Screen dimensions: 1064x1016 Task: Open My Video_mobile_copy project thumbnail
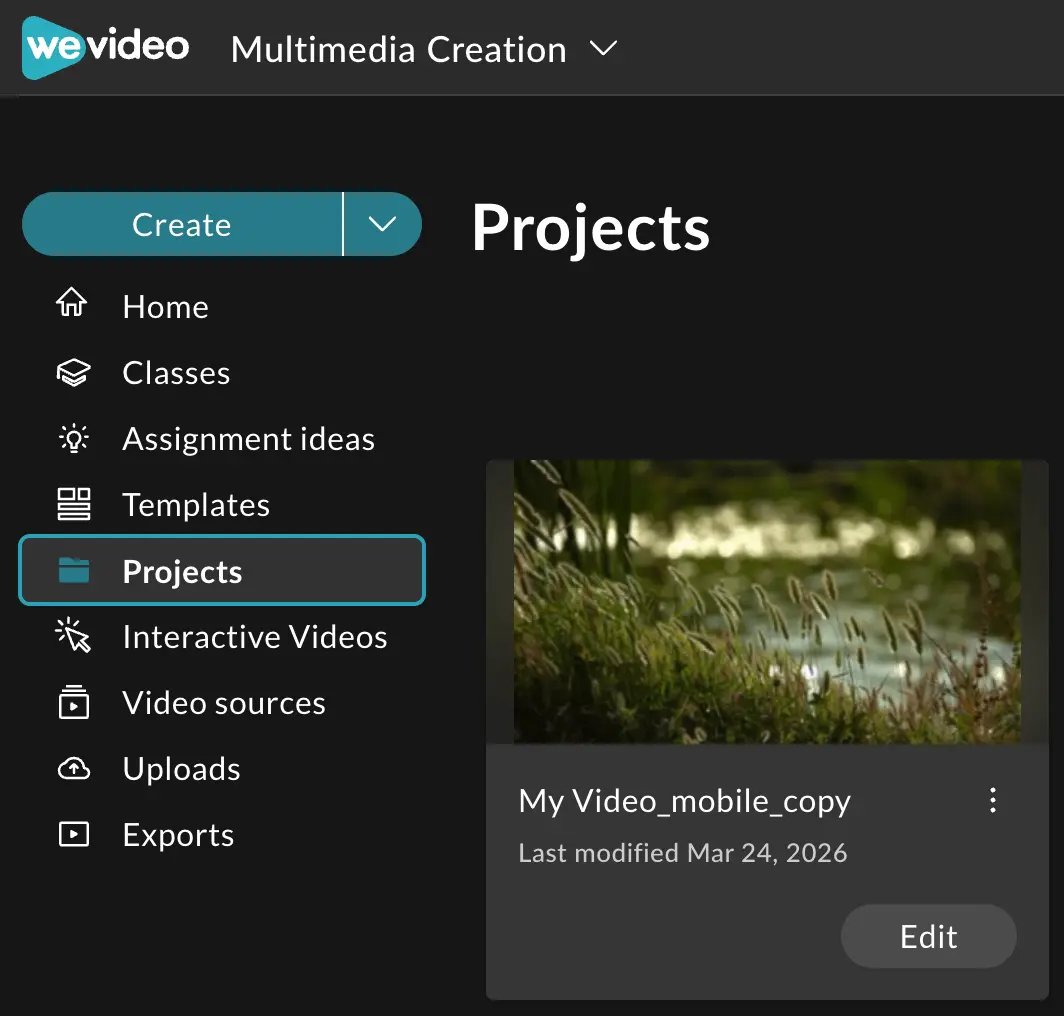(x=767, y=602)
